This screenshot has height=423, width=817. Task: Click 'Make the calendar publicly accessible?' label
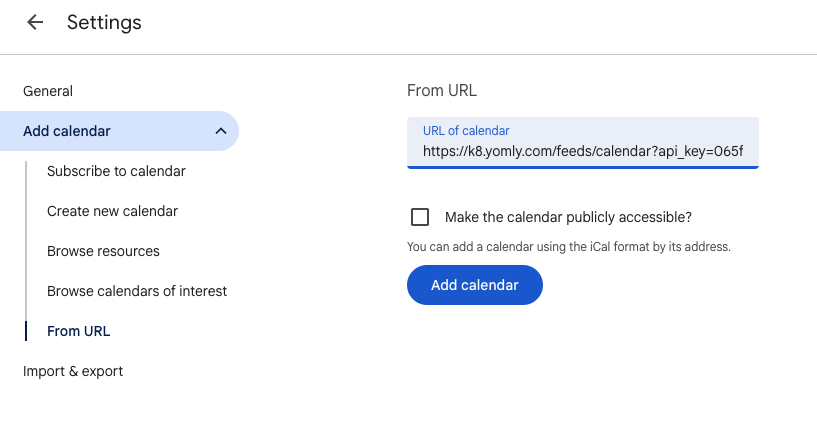coord(568,217)
